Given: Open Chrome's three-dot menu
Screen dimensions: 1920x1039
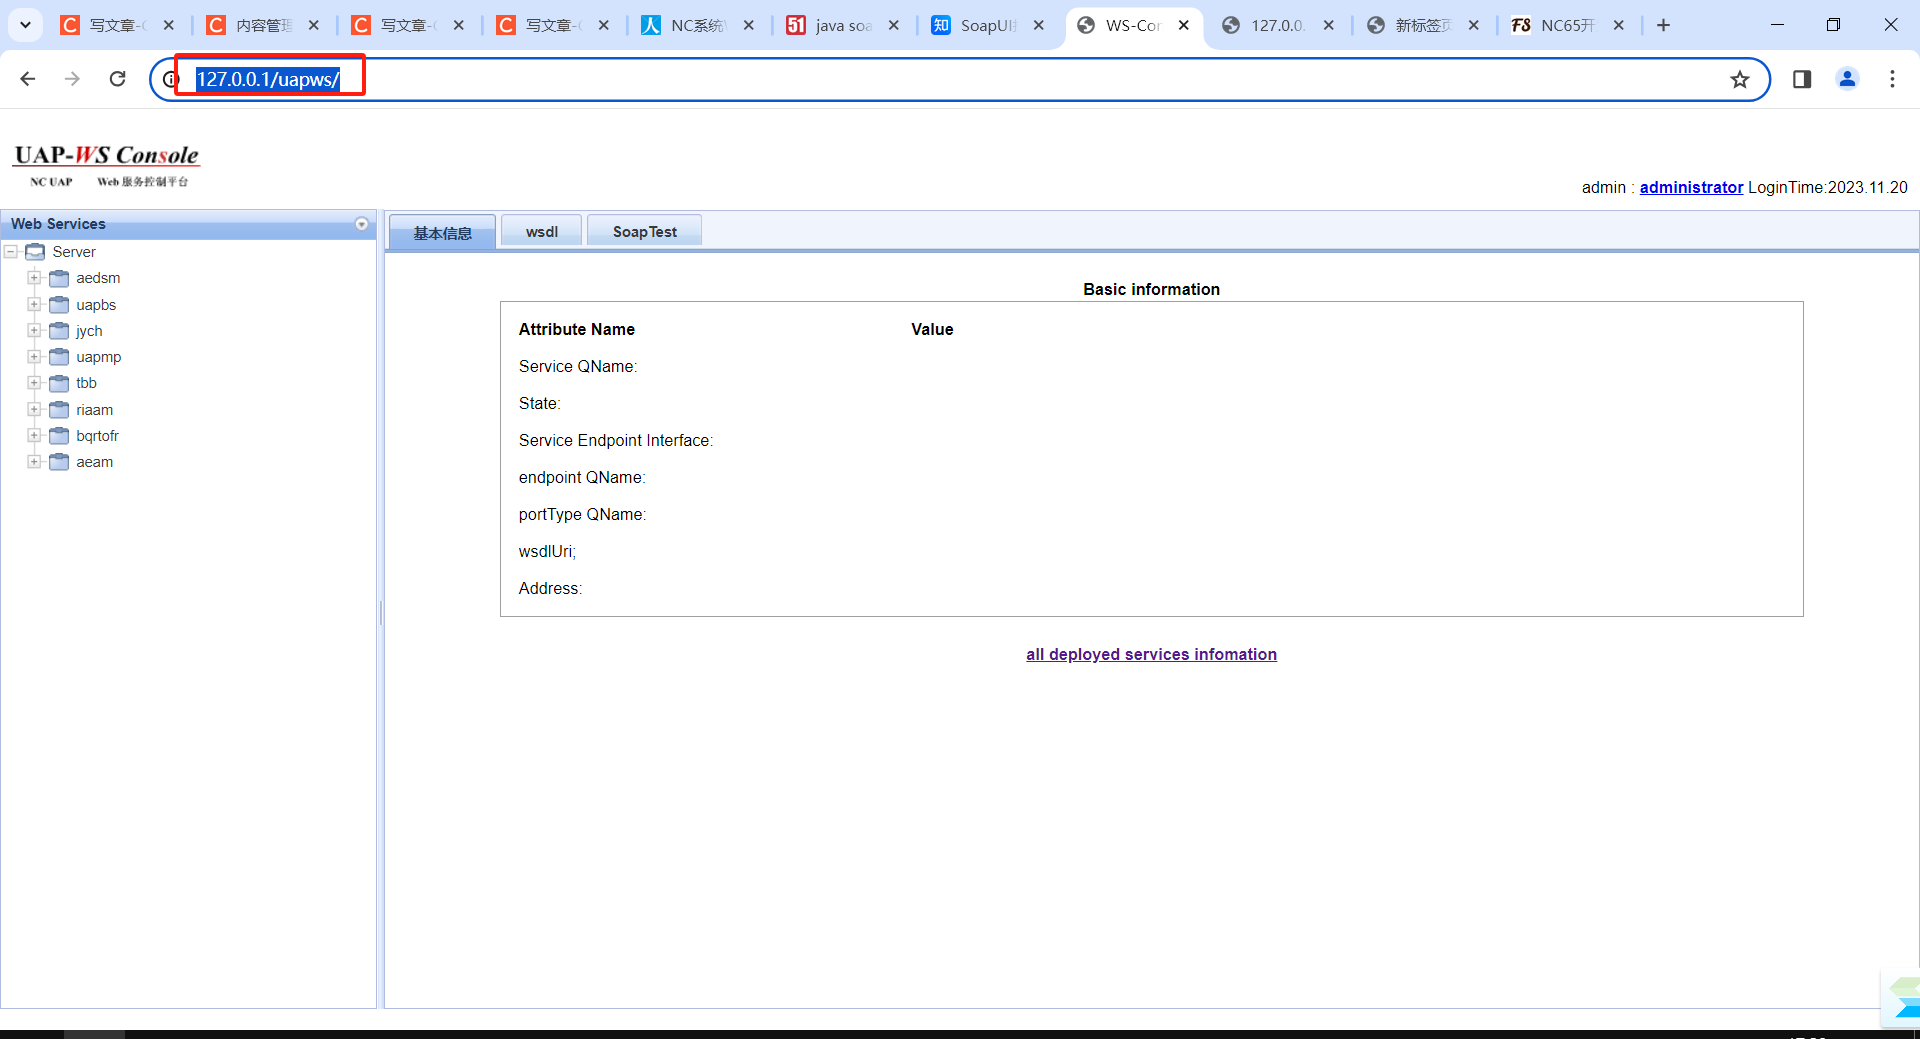Looking at the screenshot, I should tap(1892, 79).
